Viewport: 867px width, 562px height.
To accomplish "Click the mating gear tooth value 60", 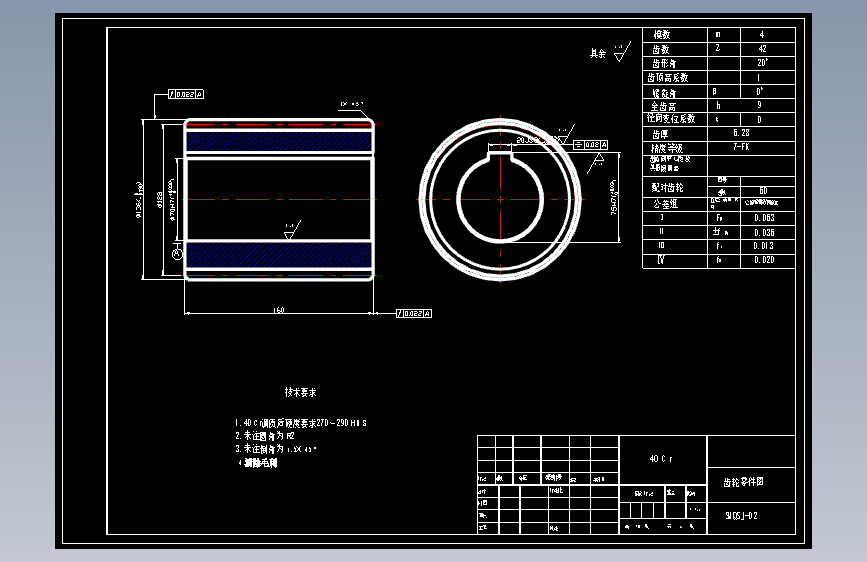I will [x=763, y=191].
